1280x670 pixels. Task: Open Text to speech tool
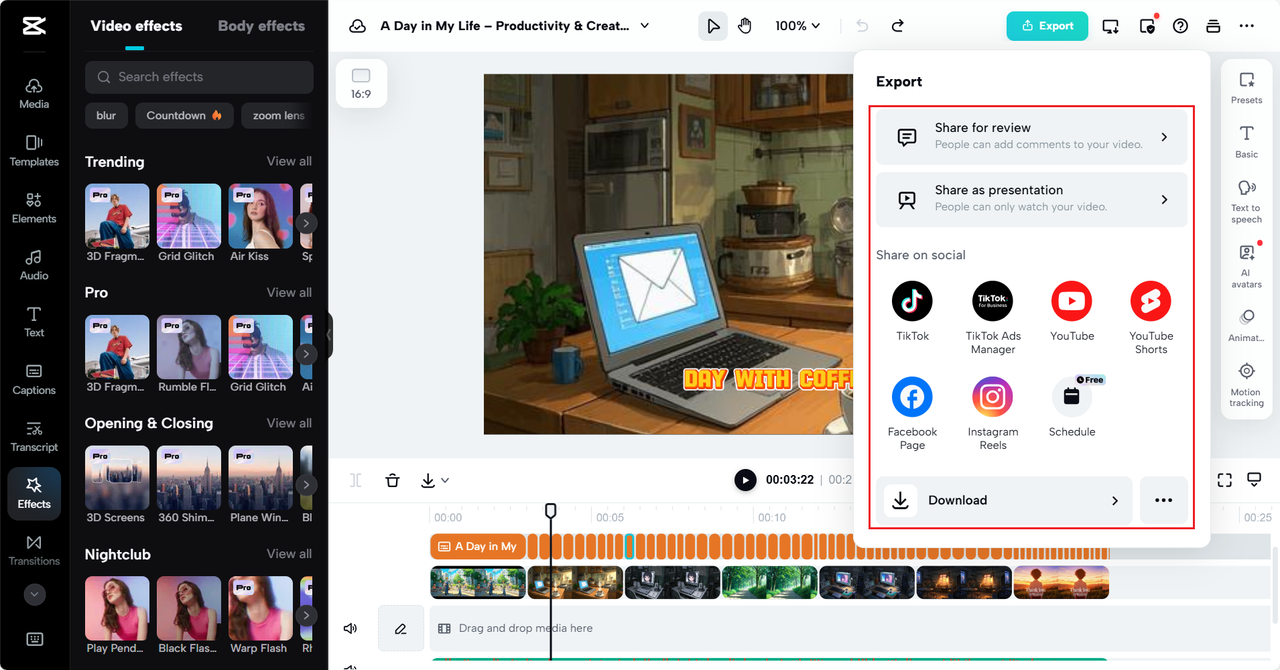[1246, 201]
